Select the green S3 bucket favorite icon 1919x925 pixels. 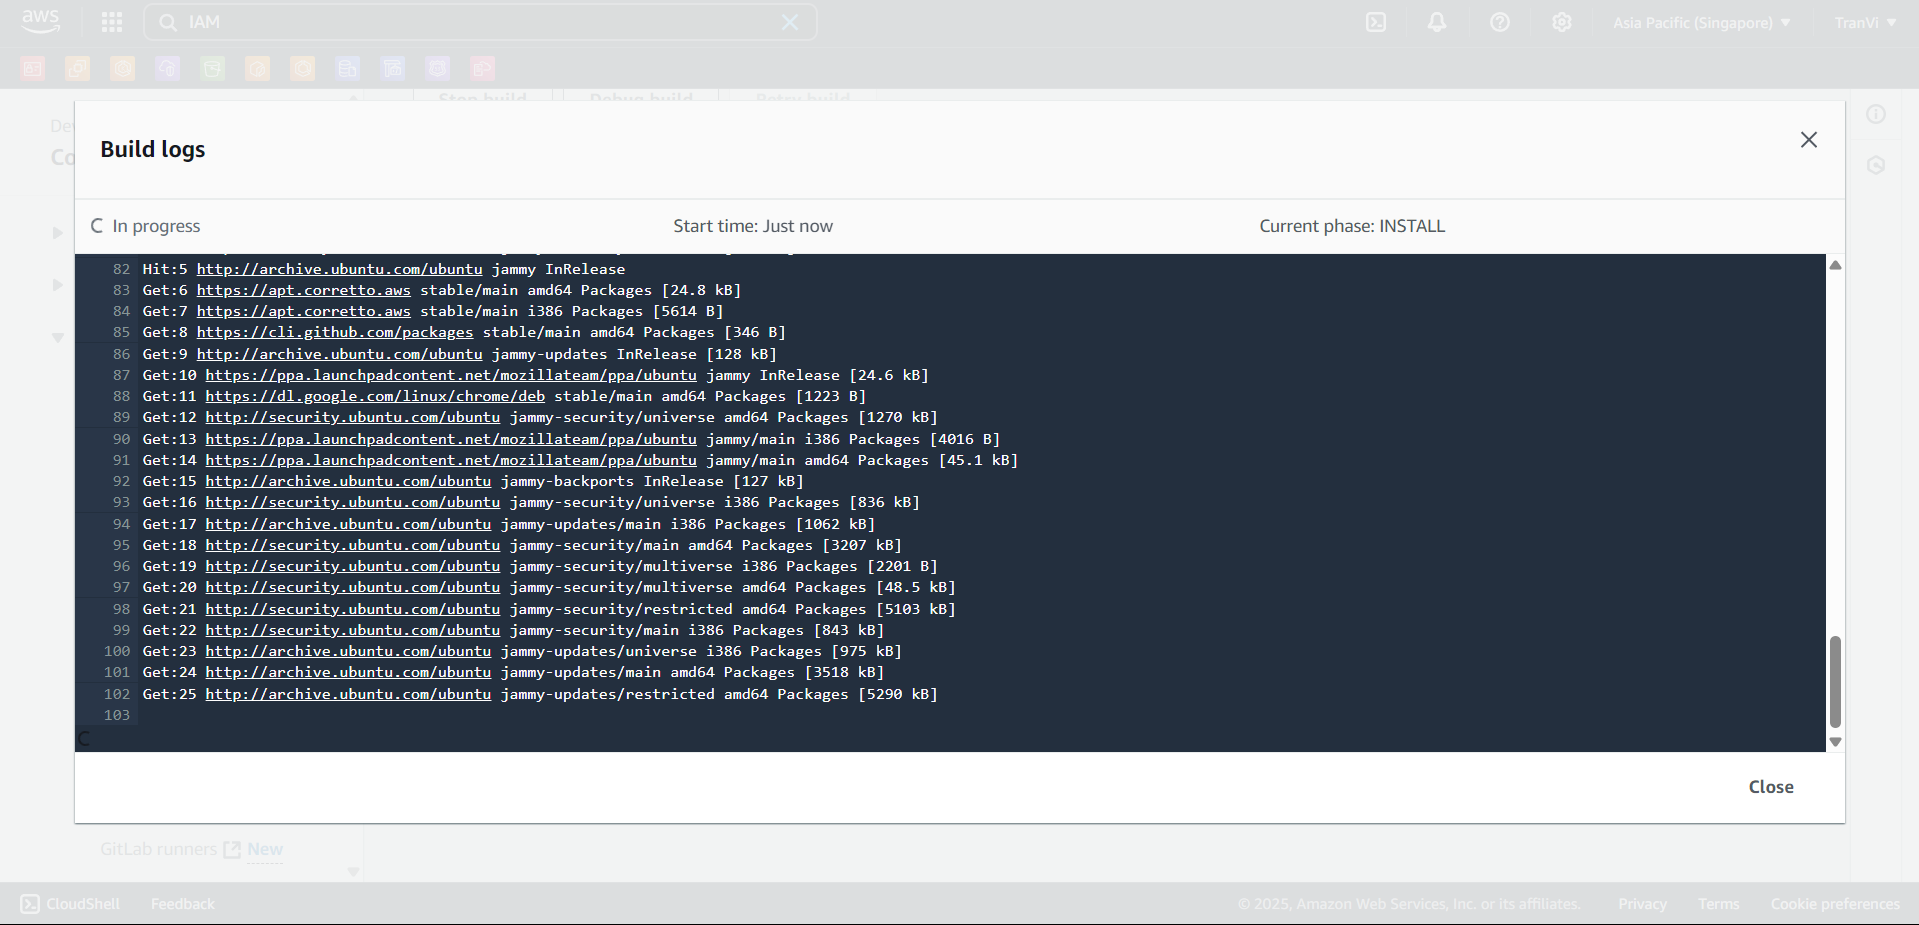(212, 68)
